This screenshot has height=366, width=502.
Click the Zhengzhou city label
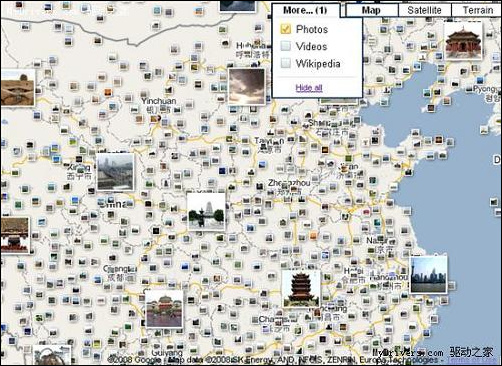coord(289,183)
